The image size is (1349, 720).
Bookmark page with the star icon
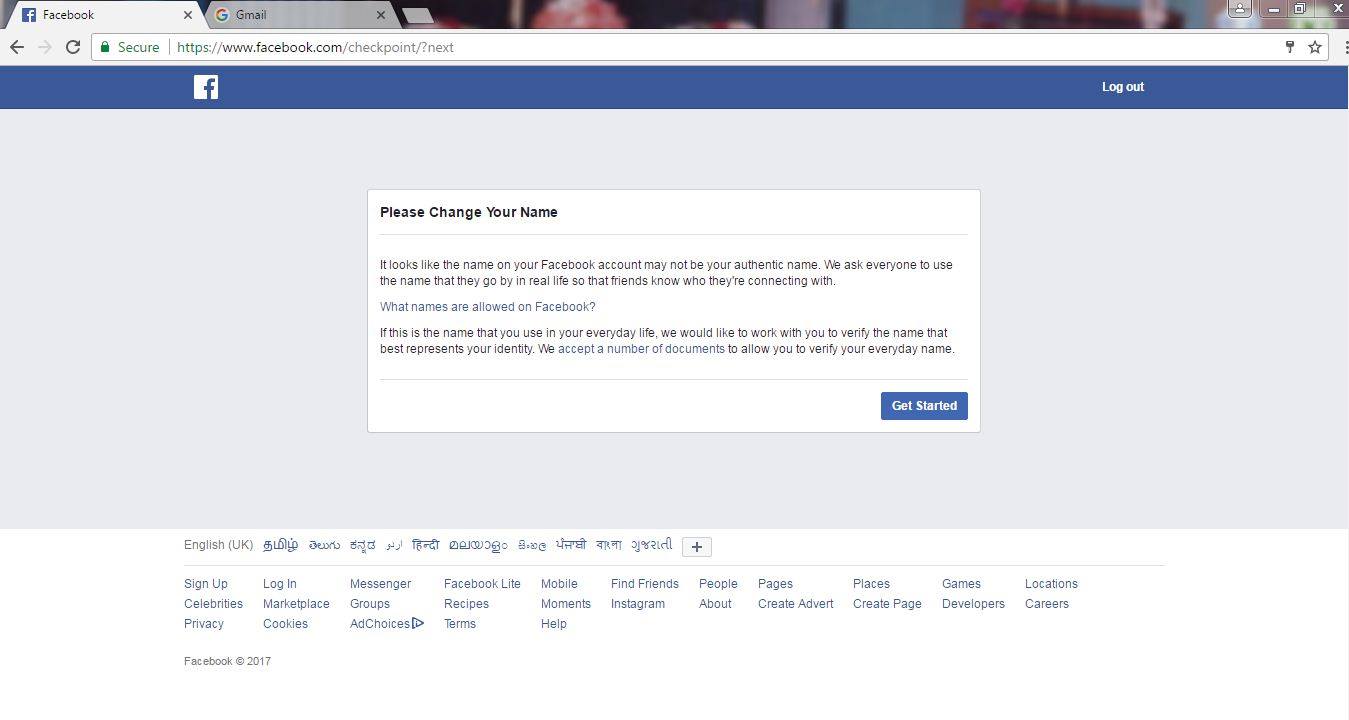point(1315,47)
